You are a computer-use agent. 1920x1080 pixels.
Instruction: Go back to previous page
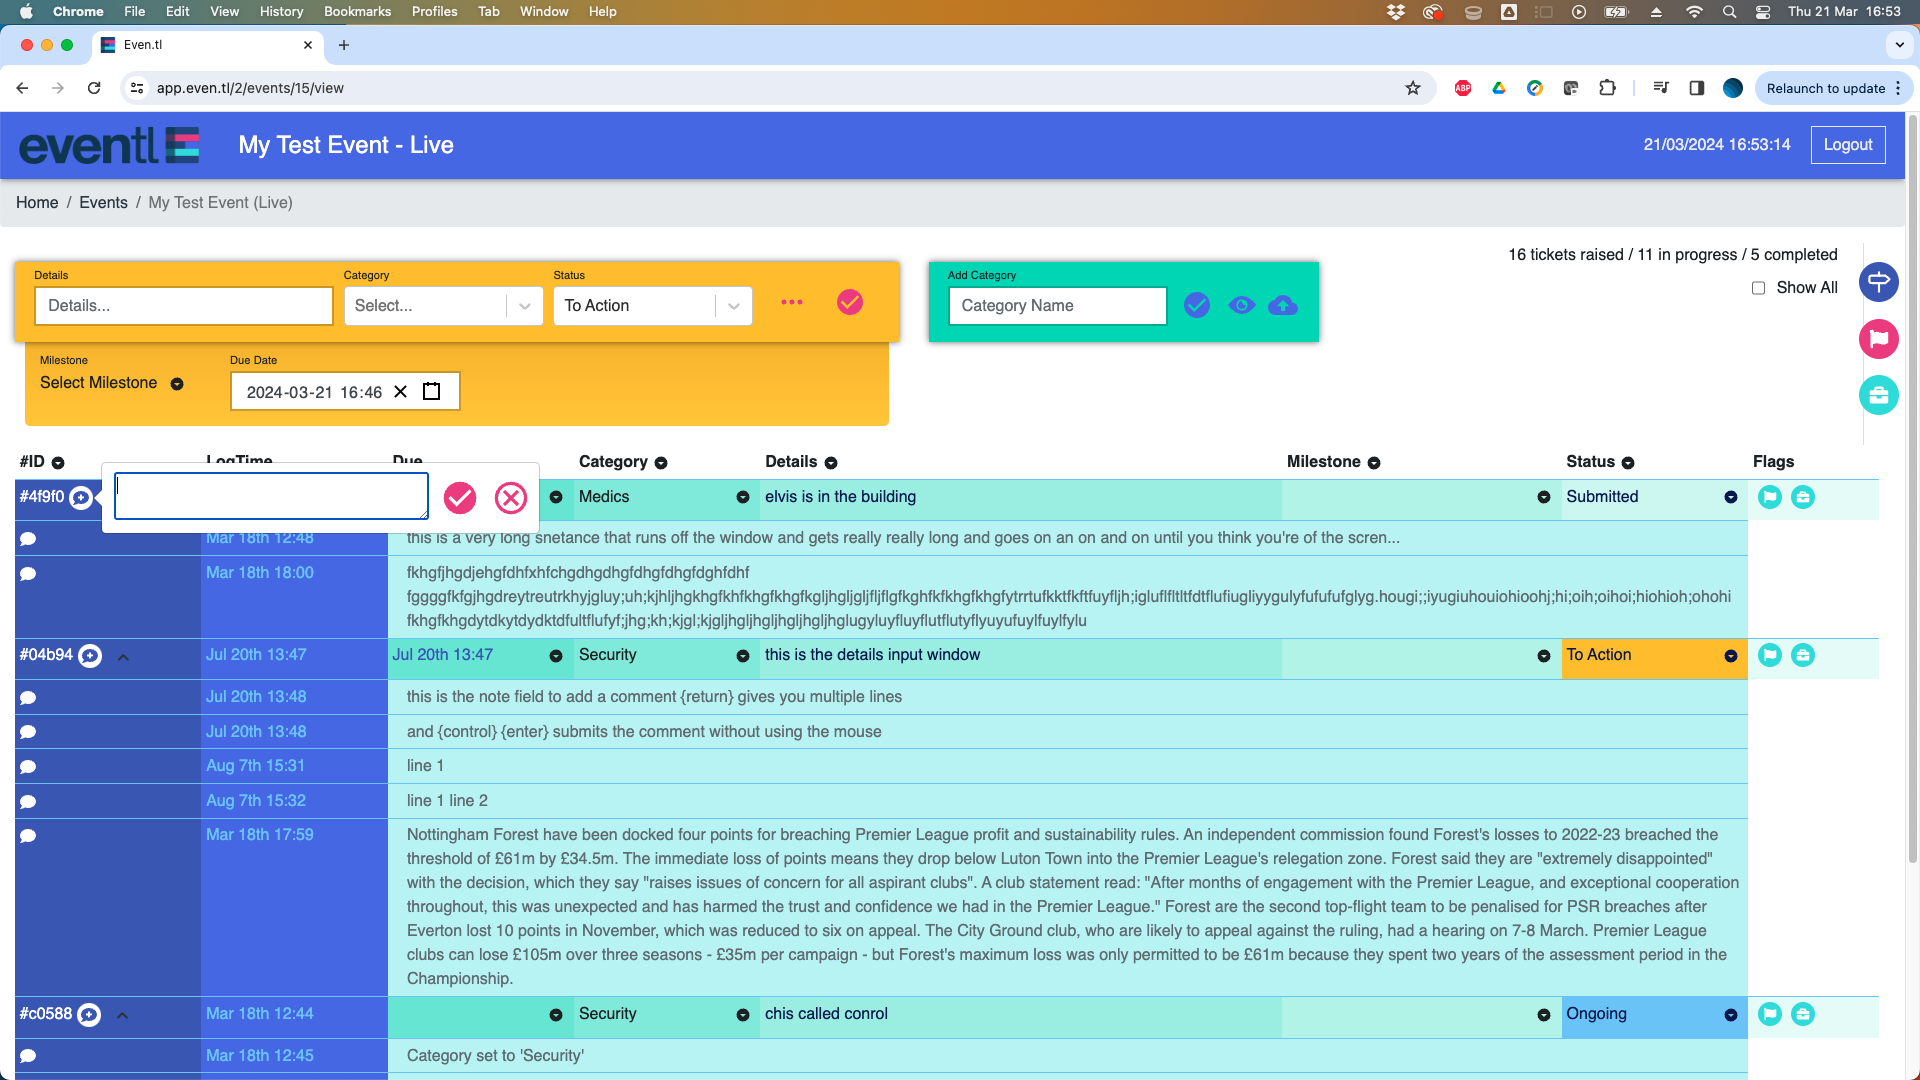(x=22, y=88)
